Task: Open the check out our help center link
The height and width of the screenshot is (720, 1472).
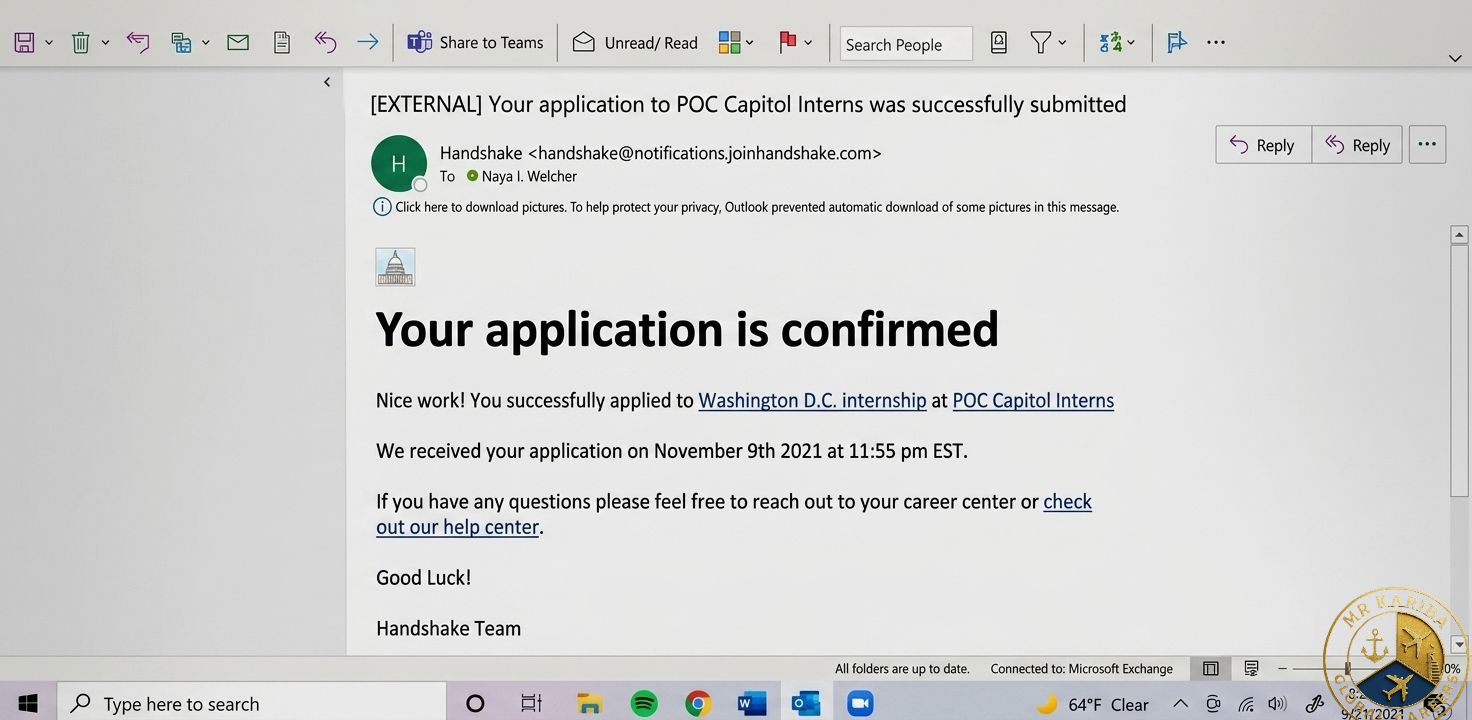Action: tap(734, 514)
